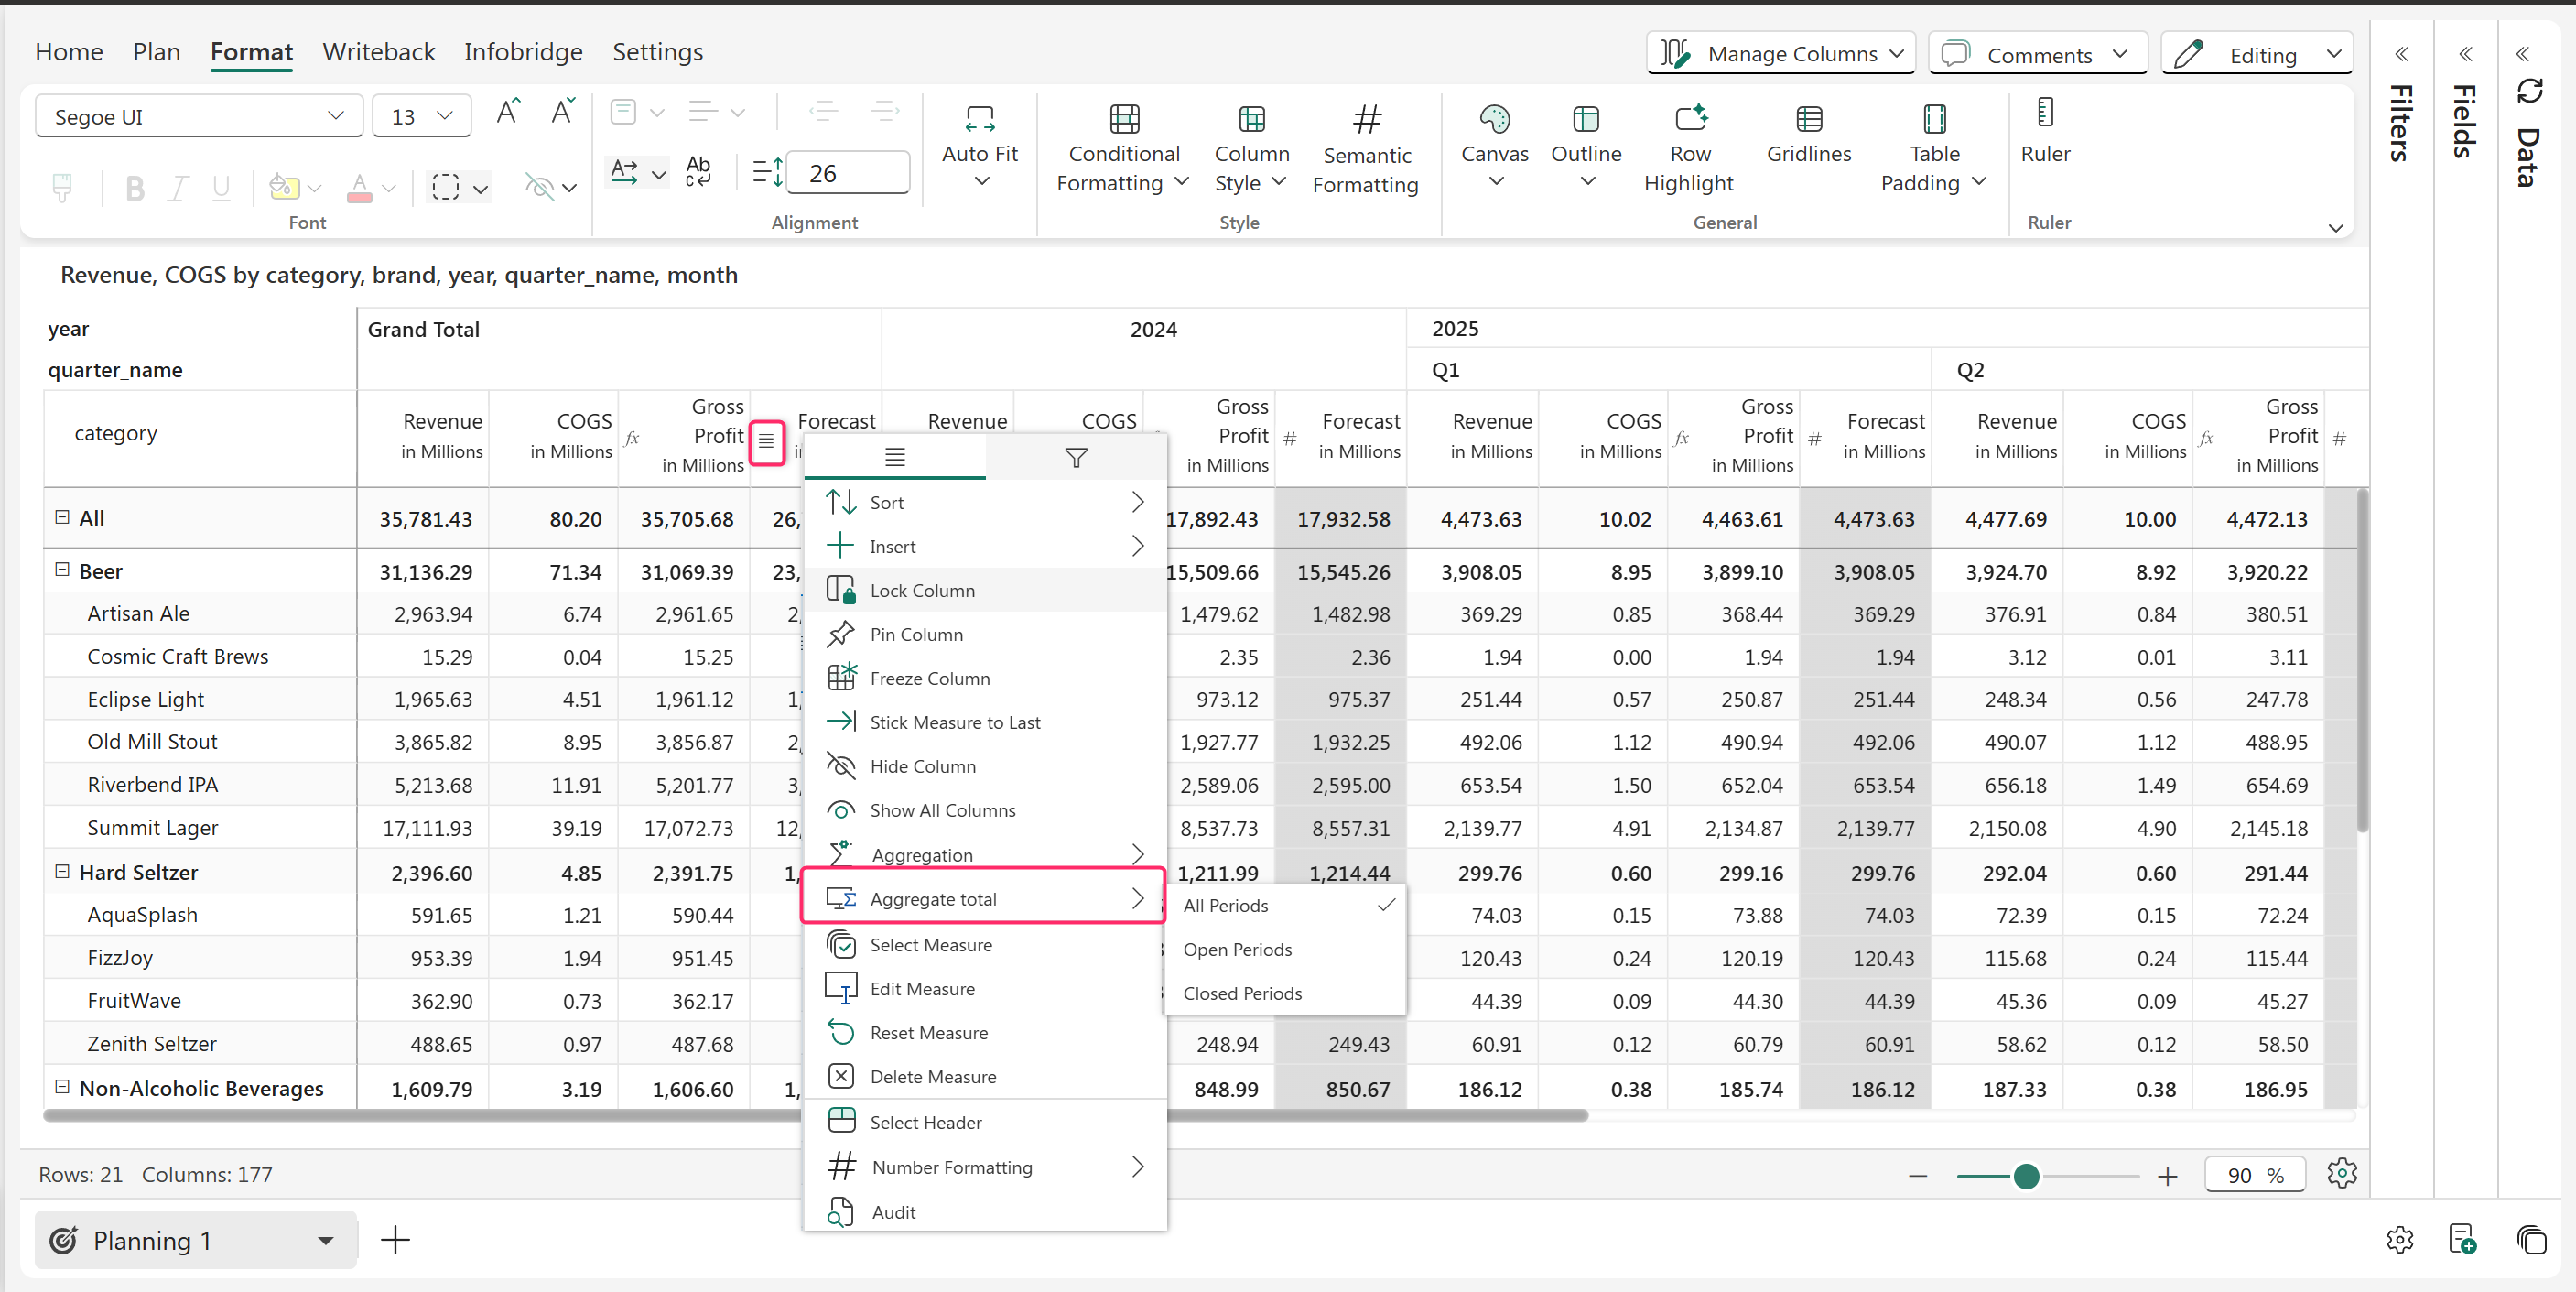Select Freeze Column in context menu
Screen dimensions: 2576x1292
pyautogui.click(x=929, y=678)
